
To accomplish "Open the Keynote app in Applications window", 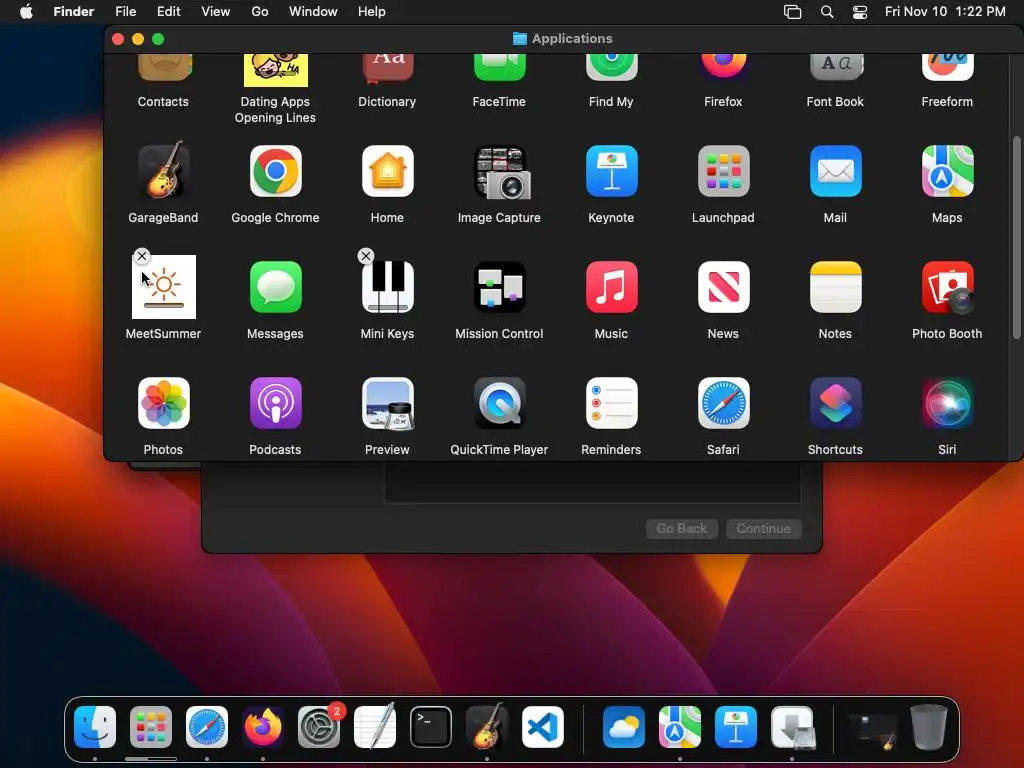I will 611,171.
